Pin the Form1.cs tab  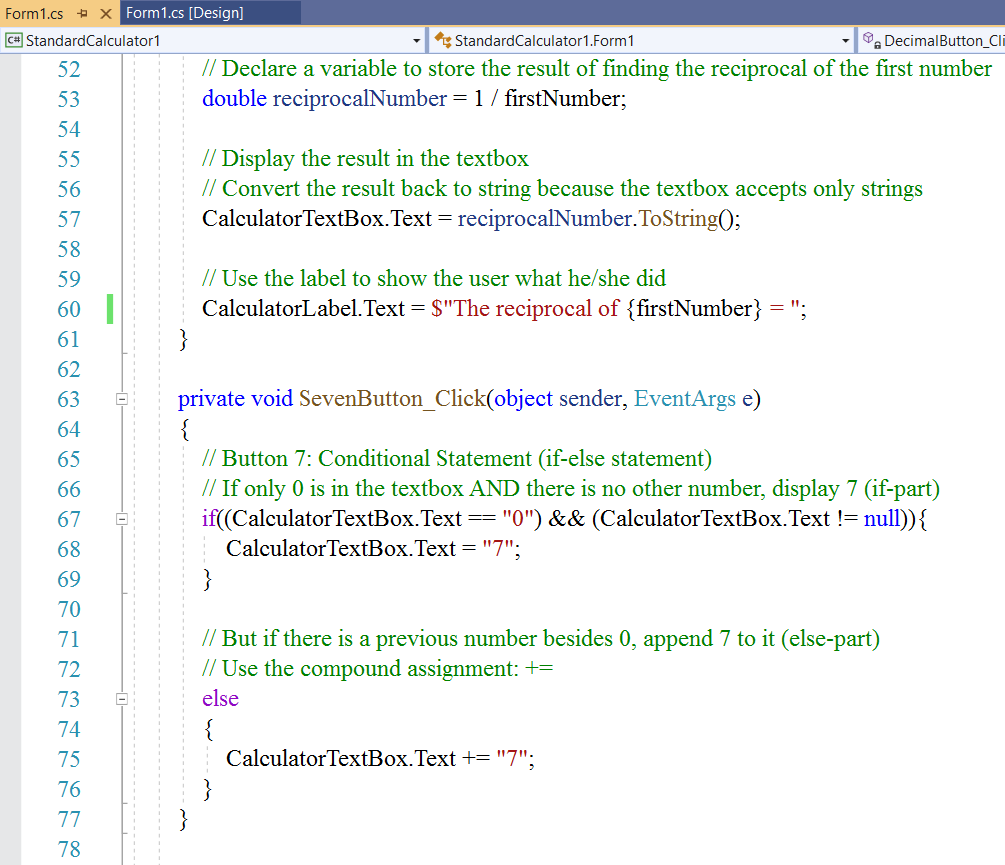83,13
